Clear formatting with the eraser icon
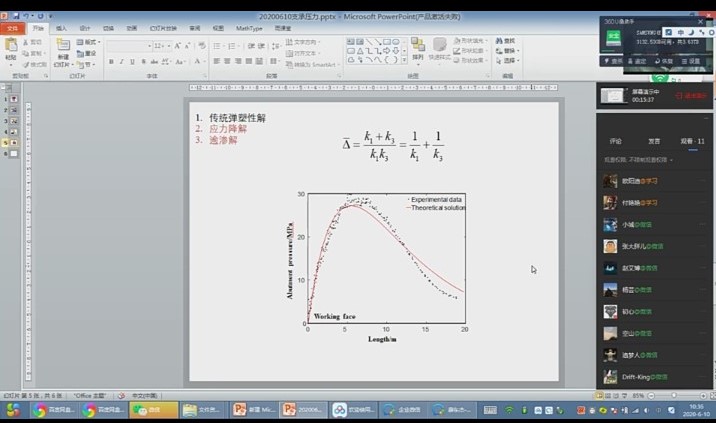The width and height of the screenshot is (716, 423). [202, 46]
